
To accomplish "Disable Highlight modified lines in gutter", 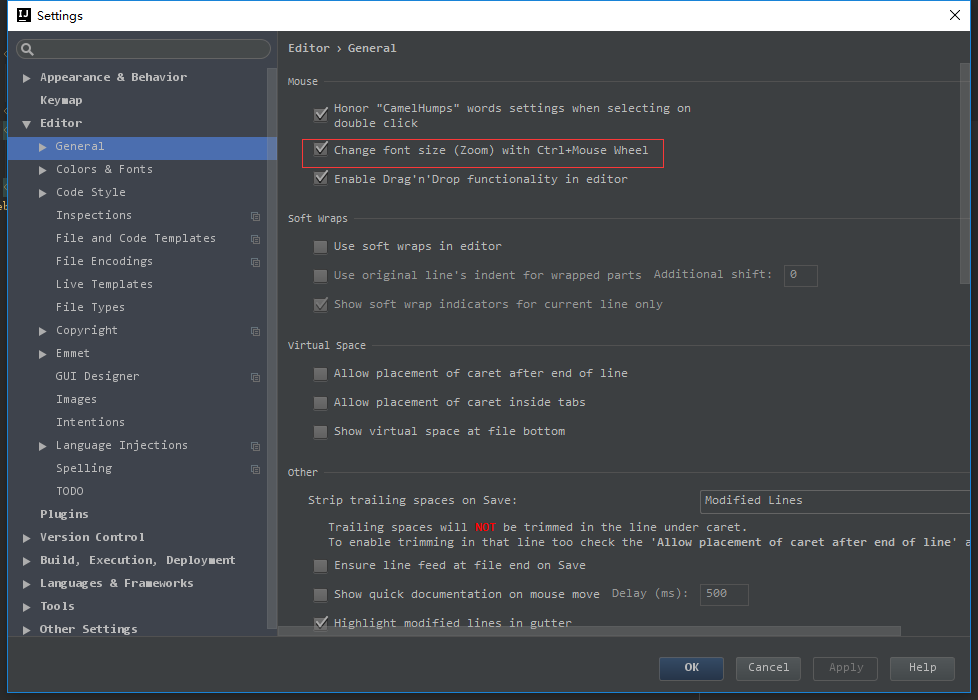I will tap(320, 622).
